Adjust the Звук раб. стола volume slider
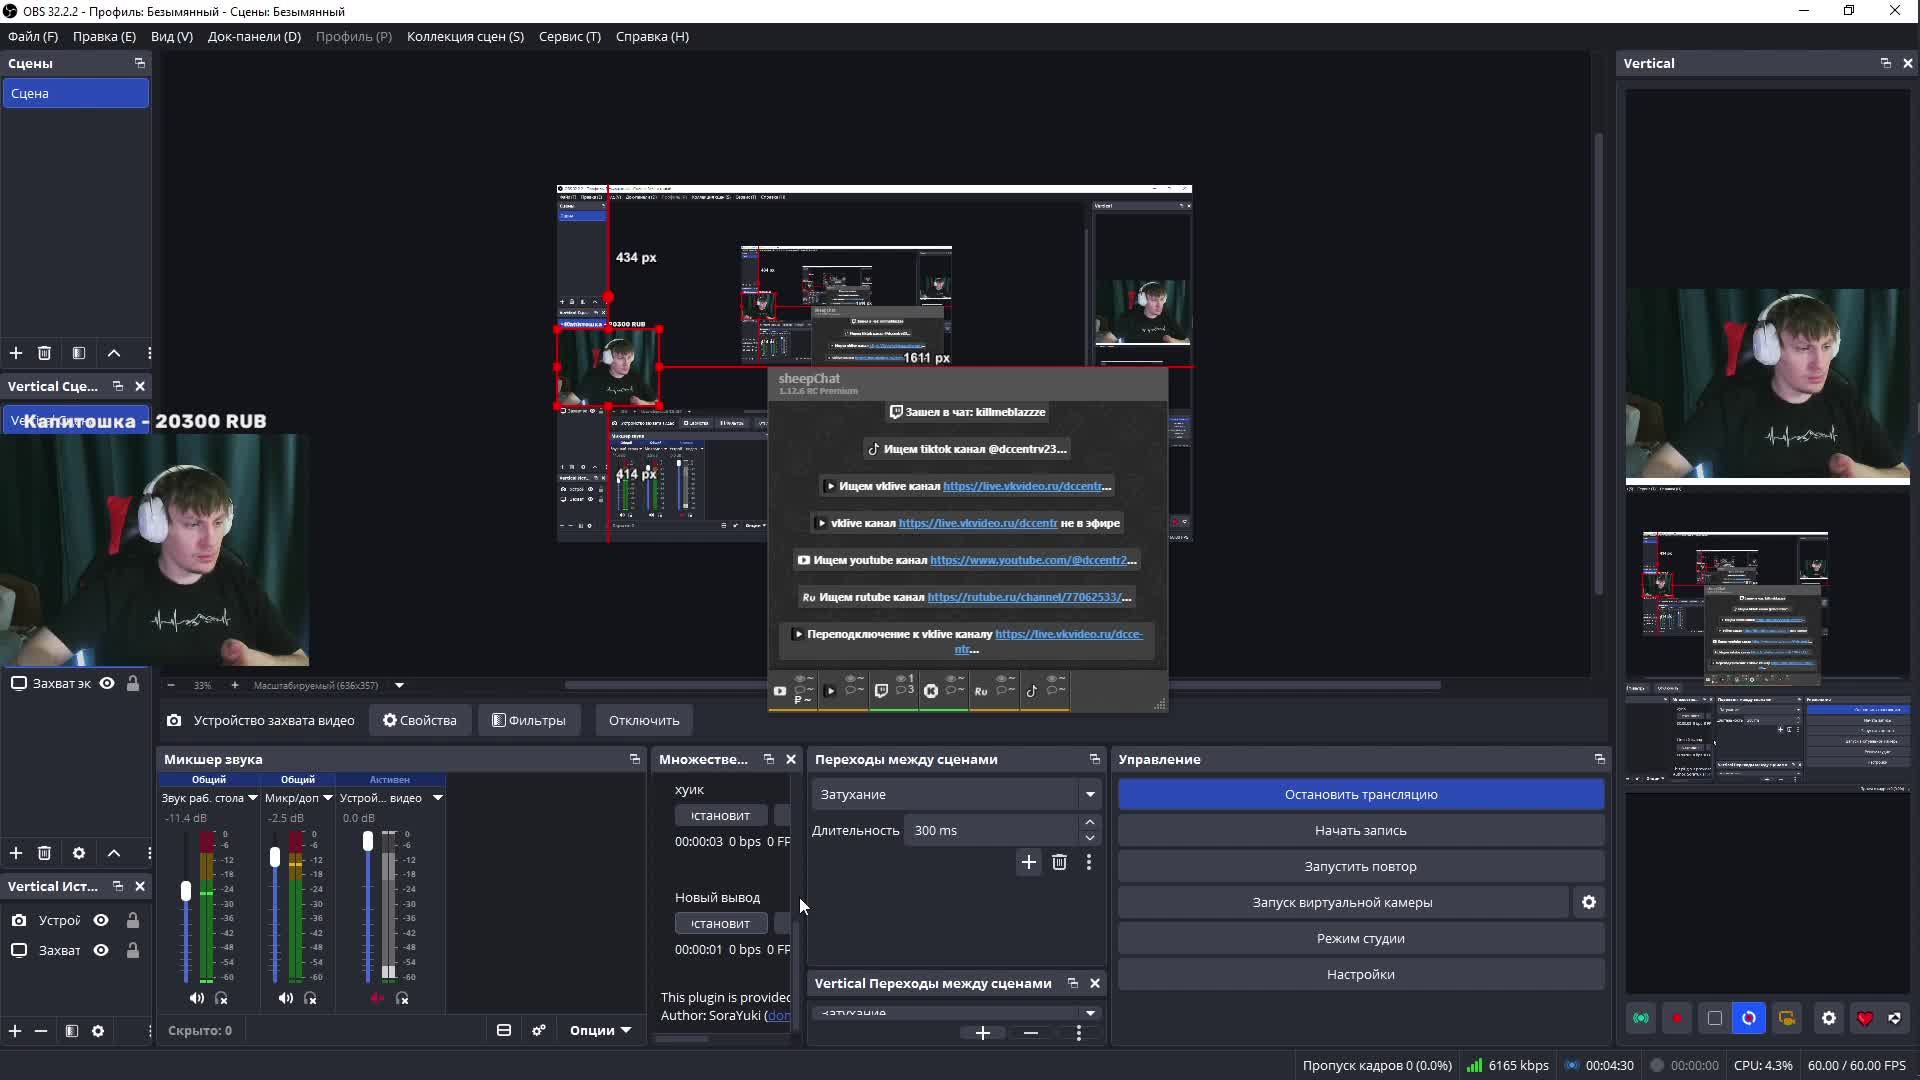Screen dimensions: 1920x1080 point(185,890)
